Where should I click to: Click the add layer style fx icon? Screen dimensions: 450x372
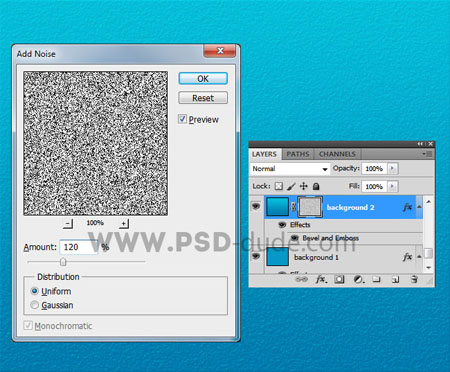tap(321, 279)
